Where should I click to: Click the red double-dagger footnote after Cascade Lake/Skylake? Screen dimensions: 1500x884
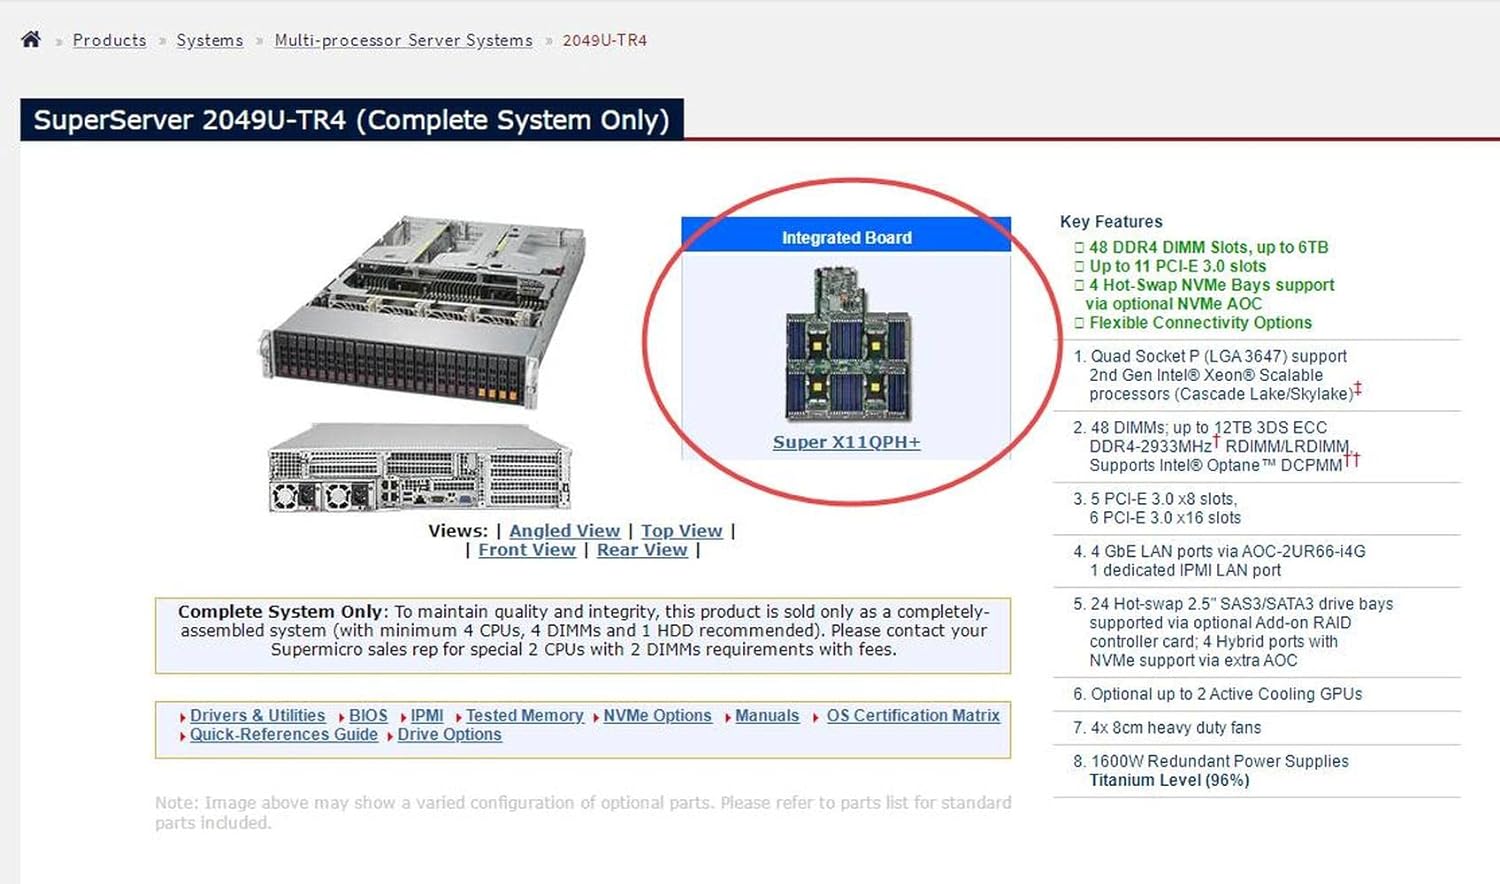pyautogui.click(x=1357, y=388)
